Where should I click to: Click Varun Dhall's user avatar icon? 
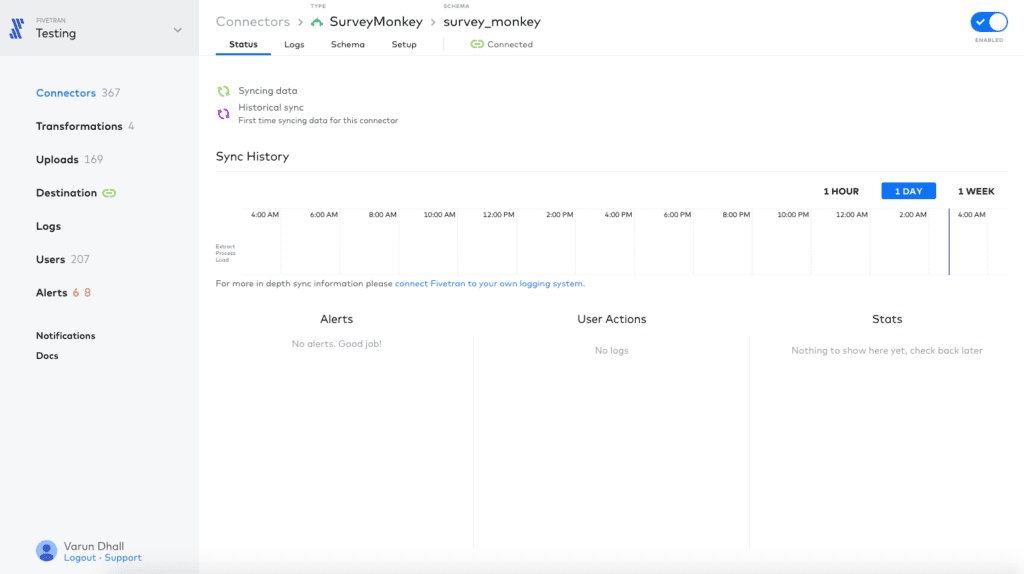[46, 550]
